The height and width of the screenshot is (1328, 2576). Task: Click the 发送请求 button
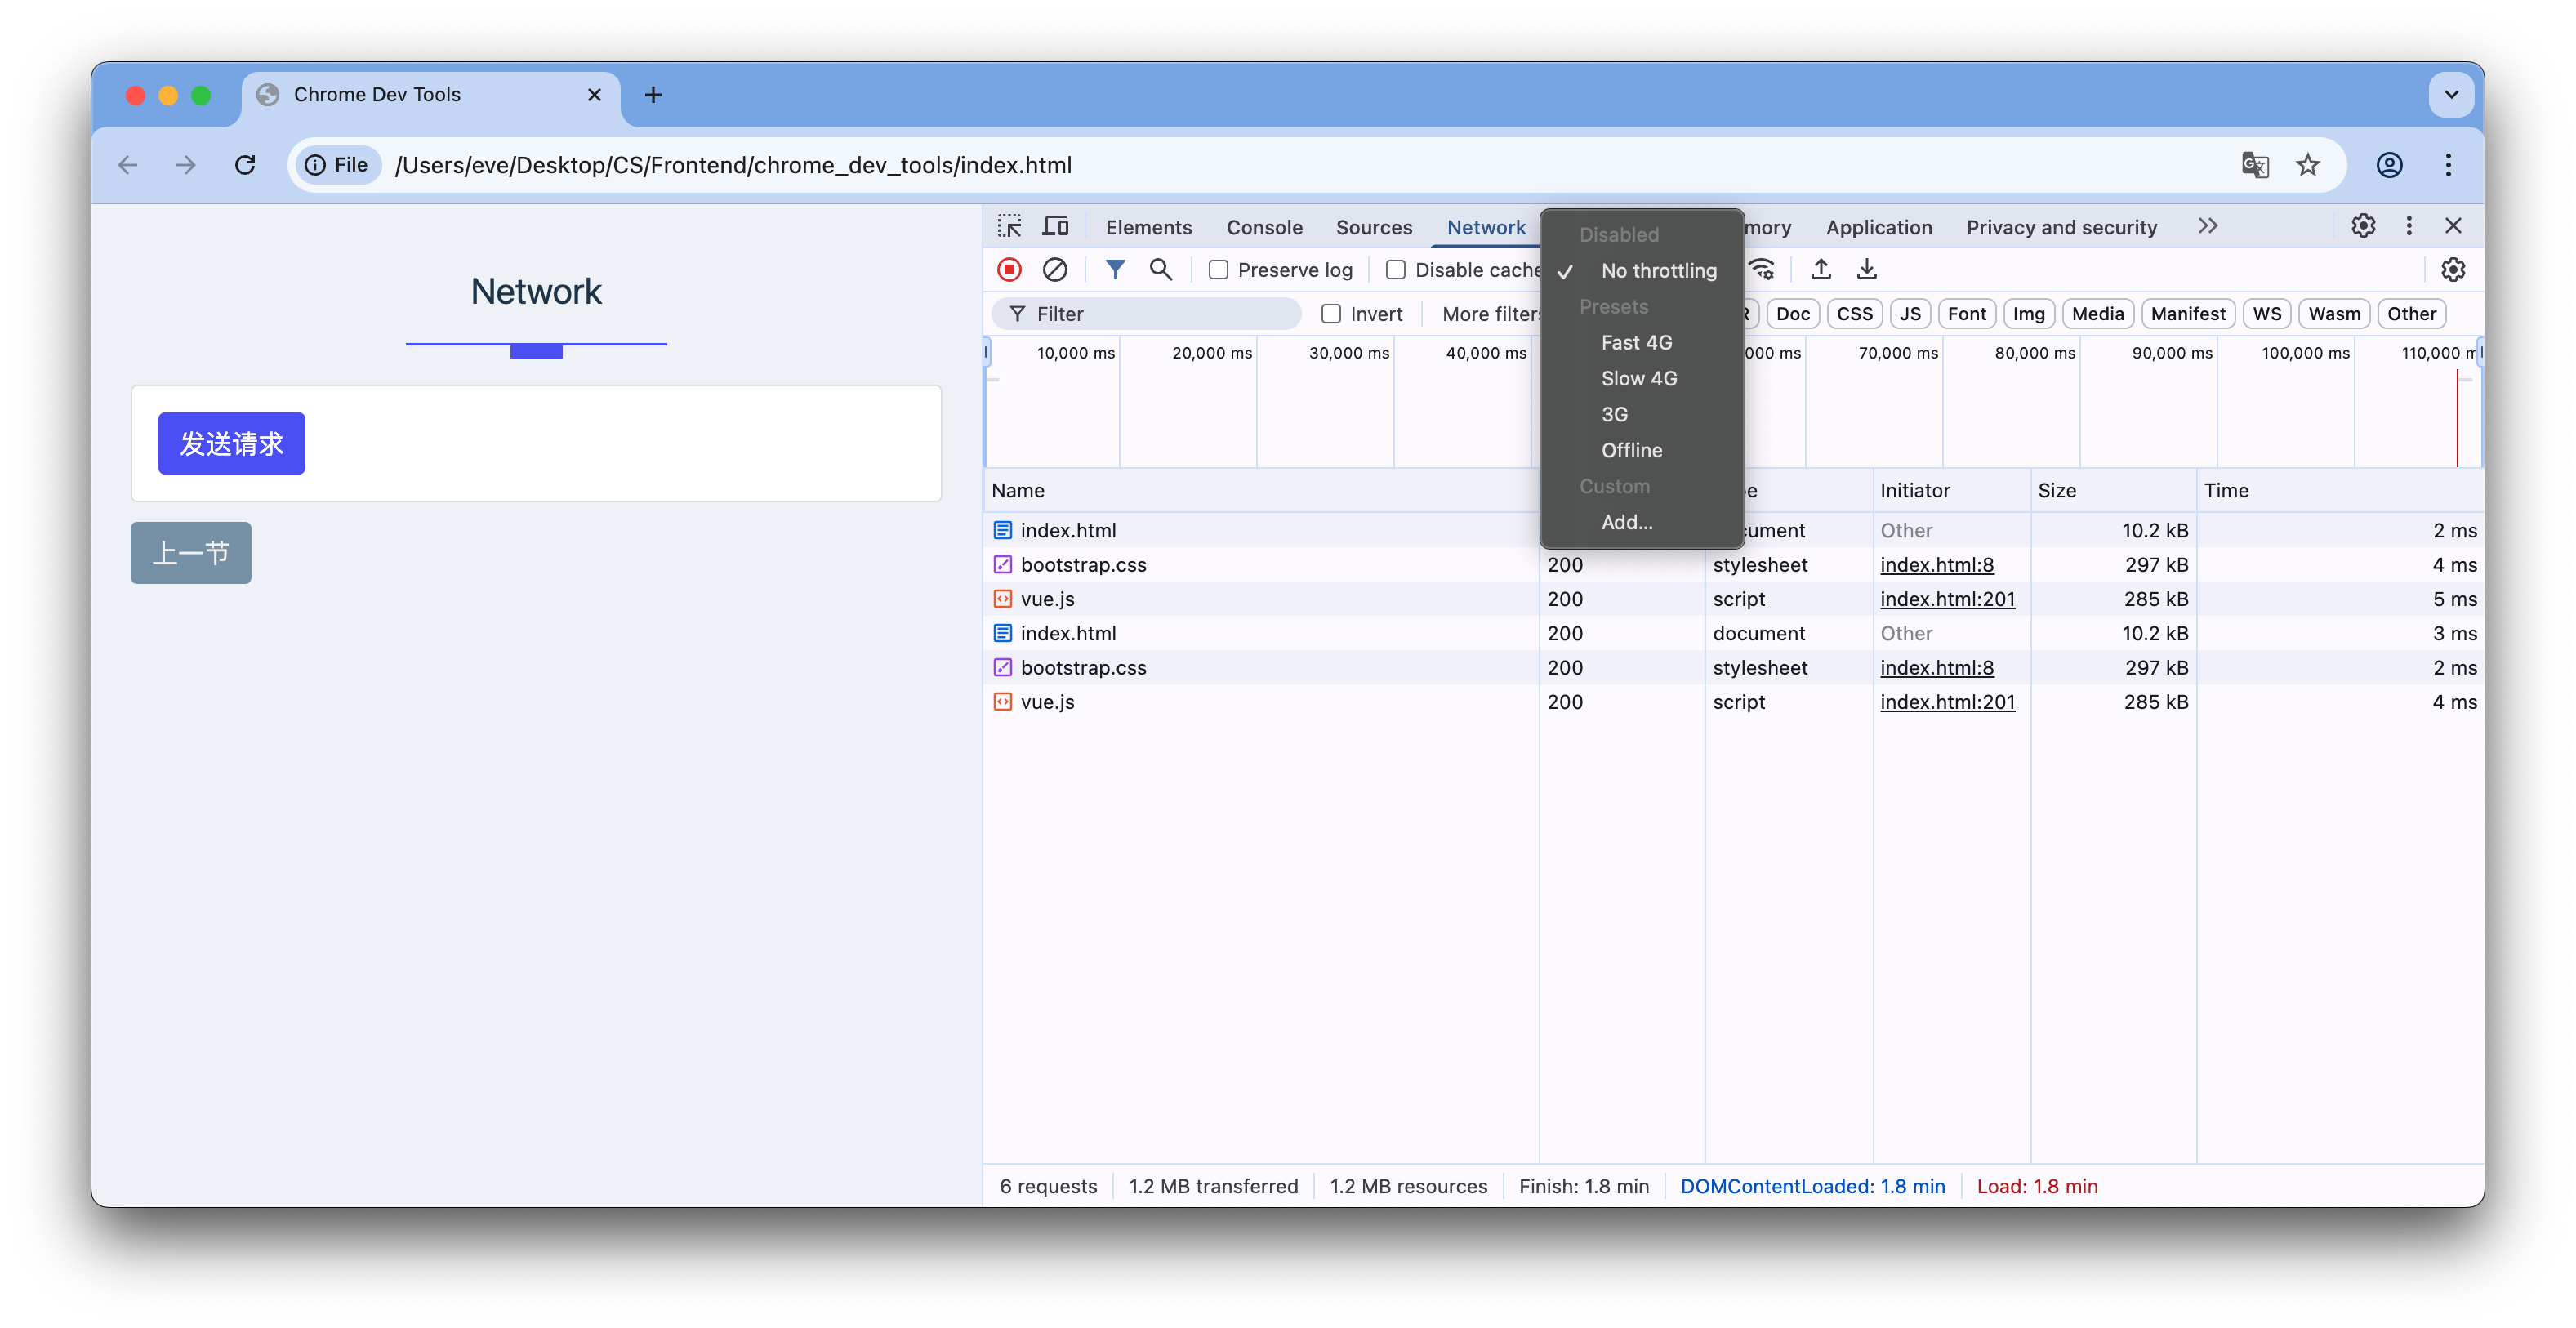[231, 443]
